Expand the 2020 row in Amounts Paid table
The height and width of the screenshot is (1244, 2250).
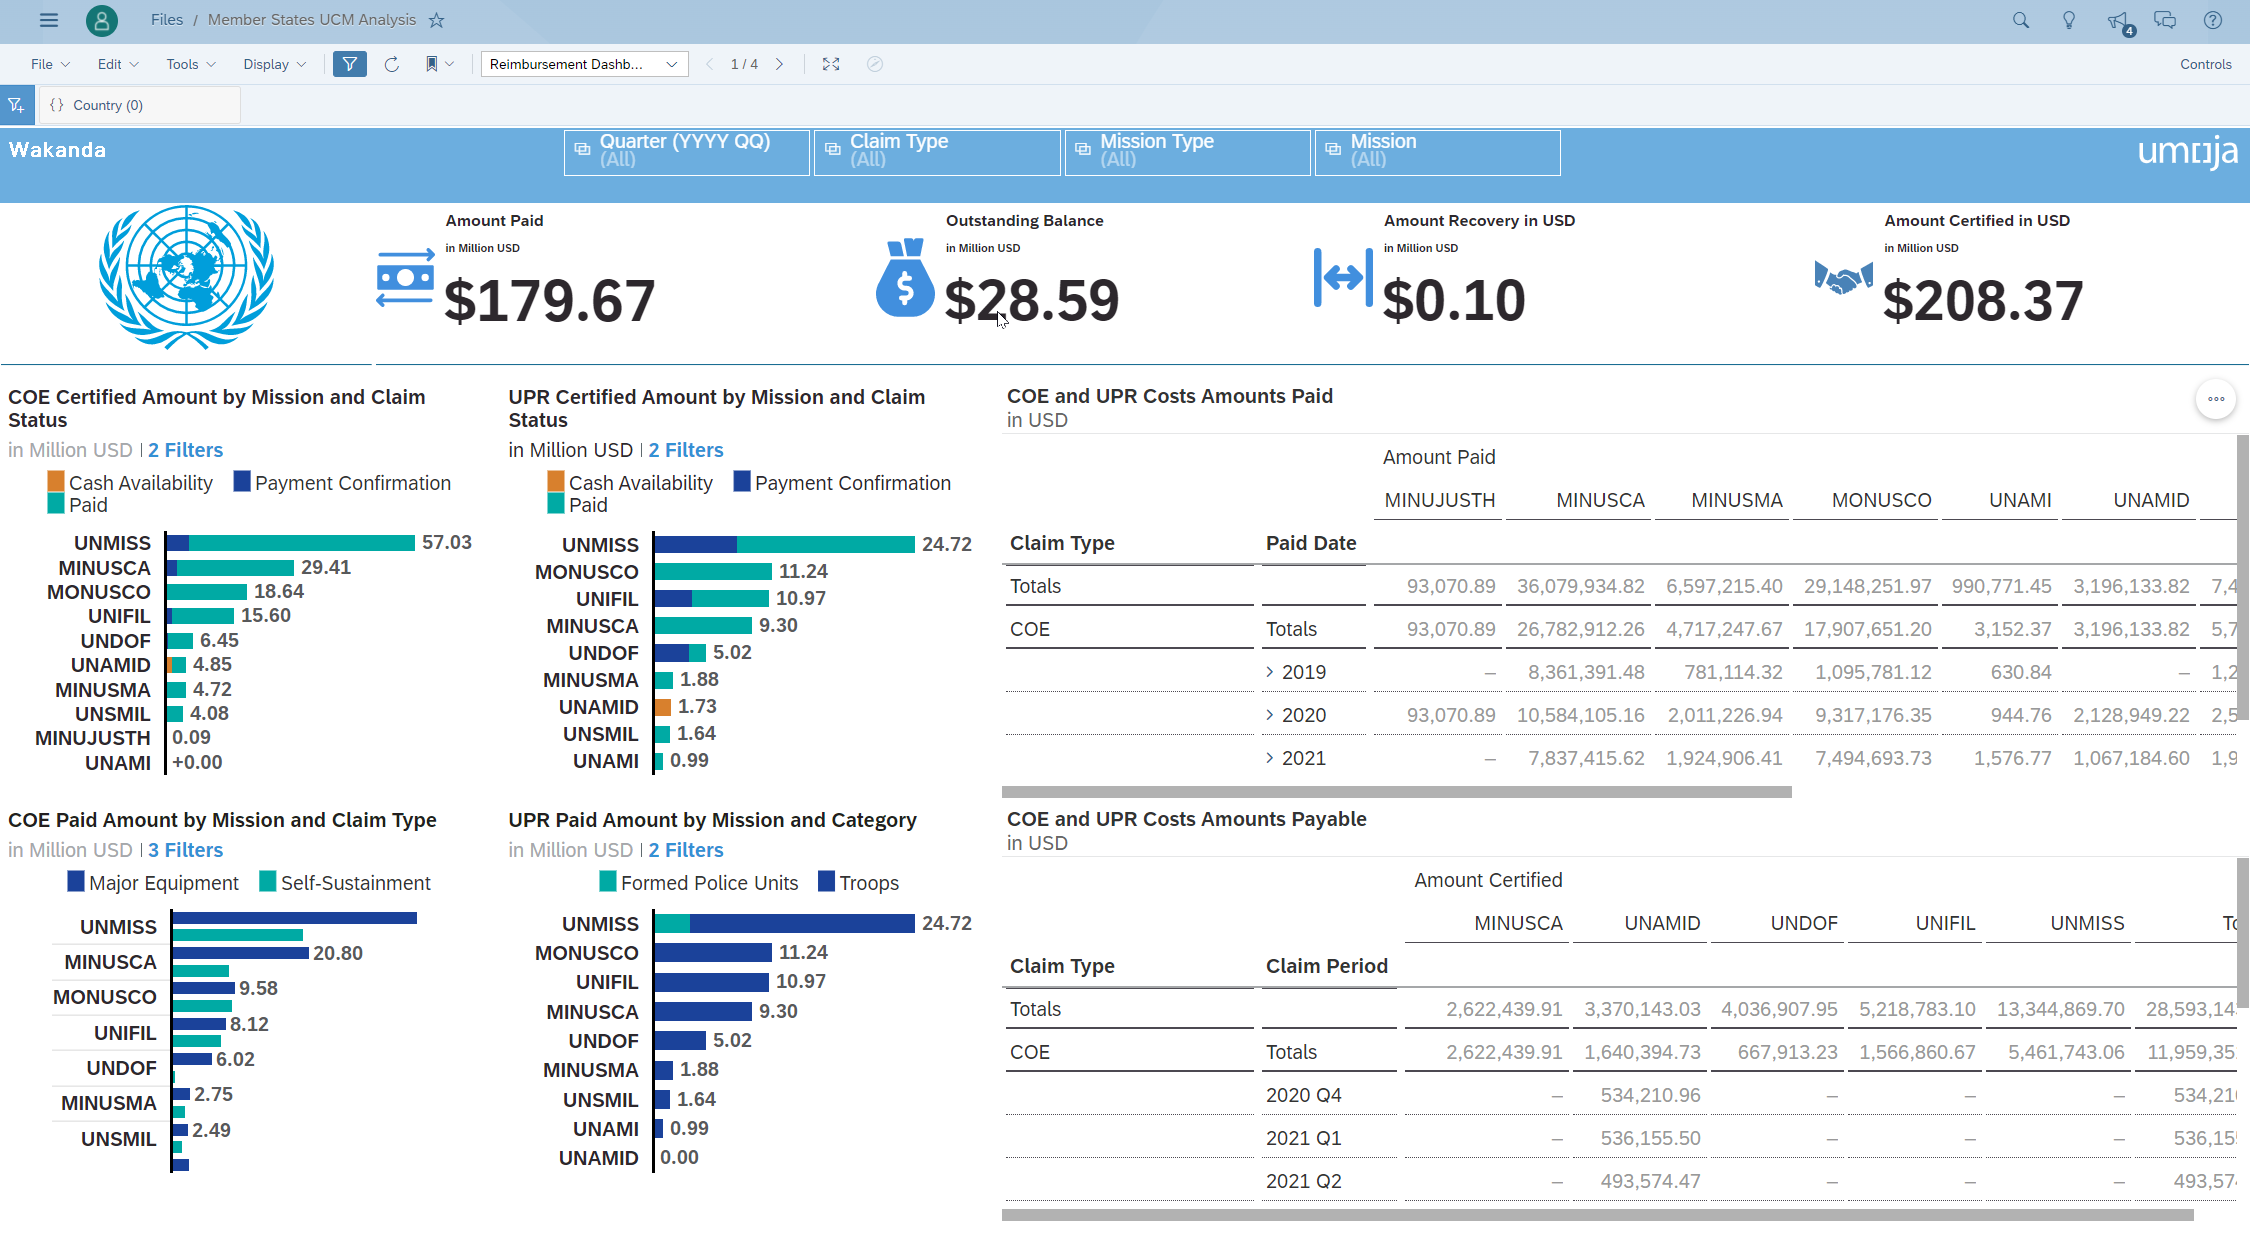click(1270, 715)
